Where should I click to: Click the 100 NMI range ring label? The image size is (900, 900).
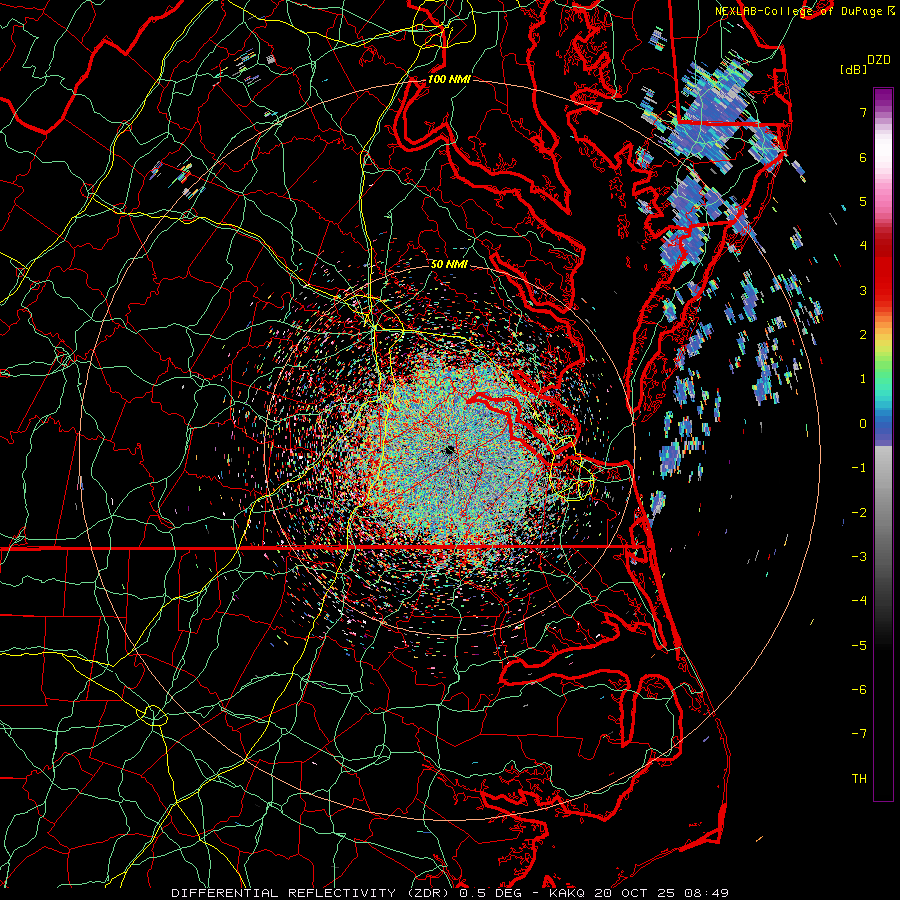pyautogui.click(x=449, y=79)
